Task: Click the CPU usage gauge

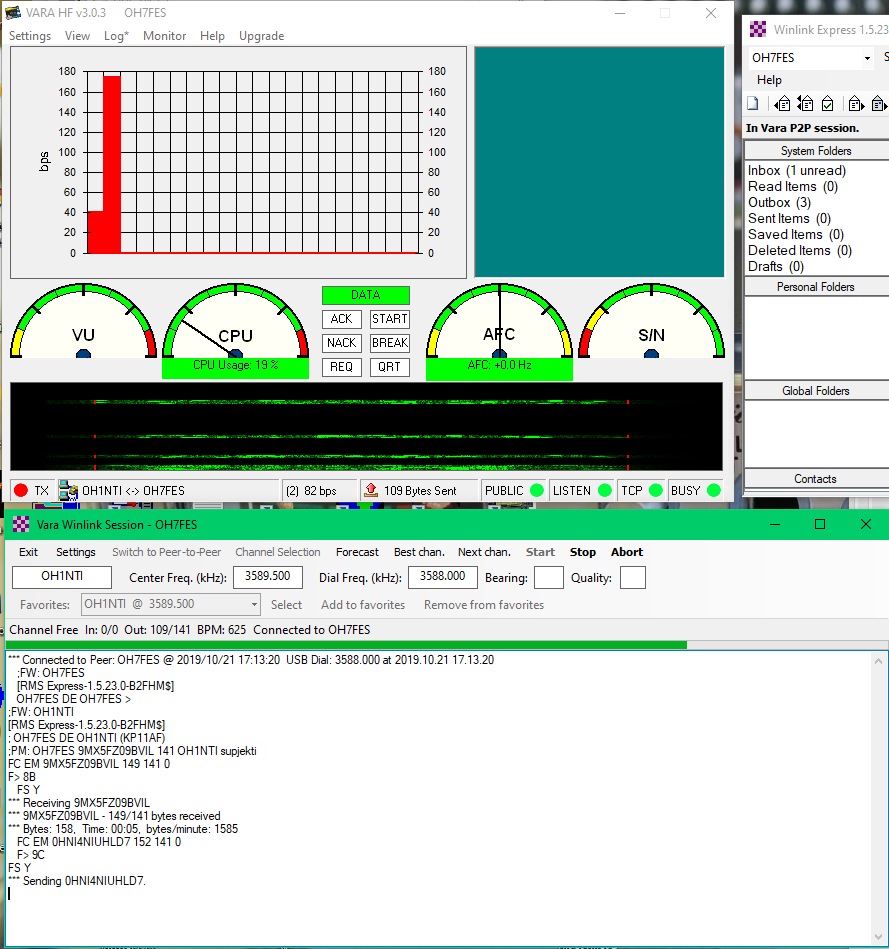Action: pos(235,321)
